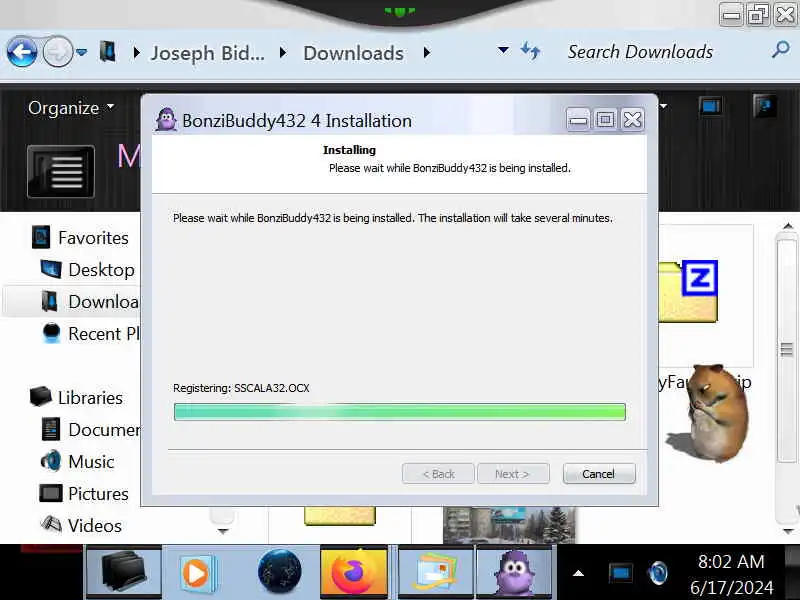
Task: Open the file explorer taskbar button
Action: pos(124,571)
